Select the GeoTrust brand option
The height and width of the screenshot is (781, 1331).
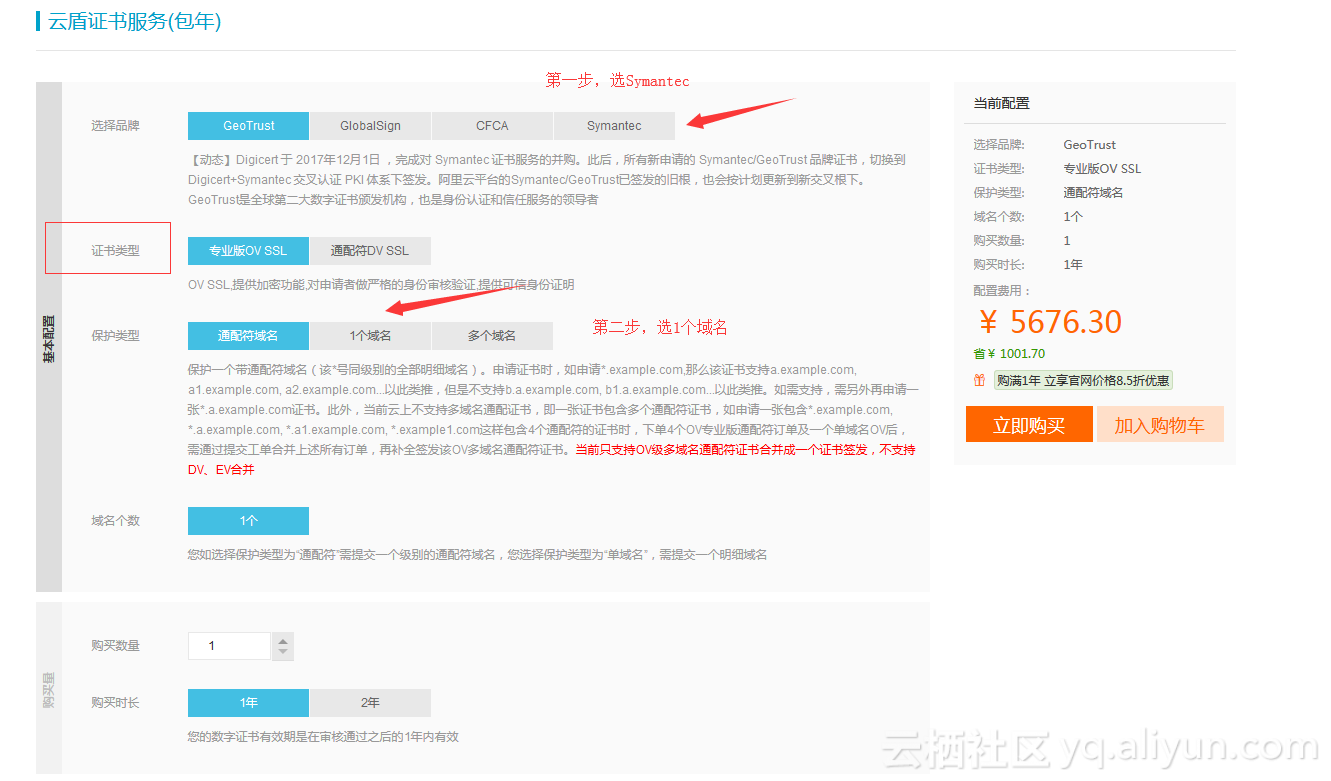pos(248,126)
